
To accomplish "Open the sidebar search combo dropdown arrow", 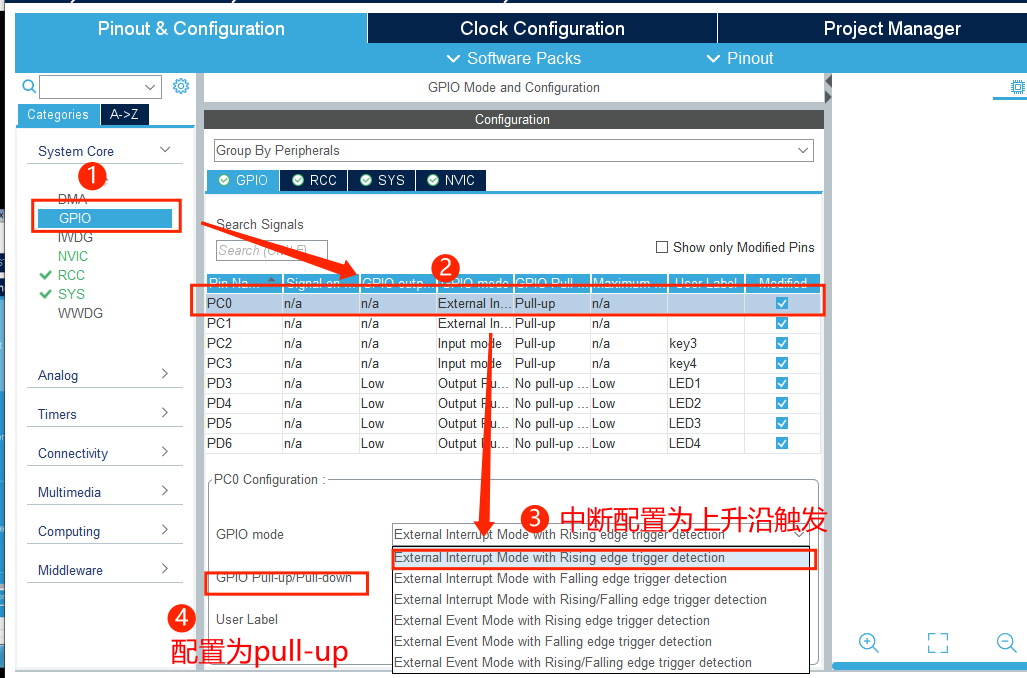I will [150, 86].
